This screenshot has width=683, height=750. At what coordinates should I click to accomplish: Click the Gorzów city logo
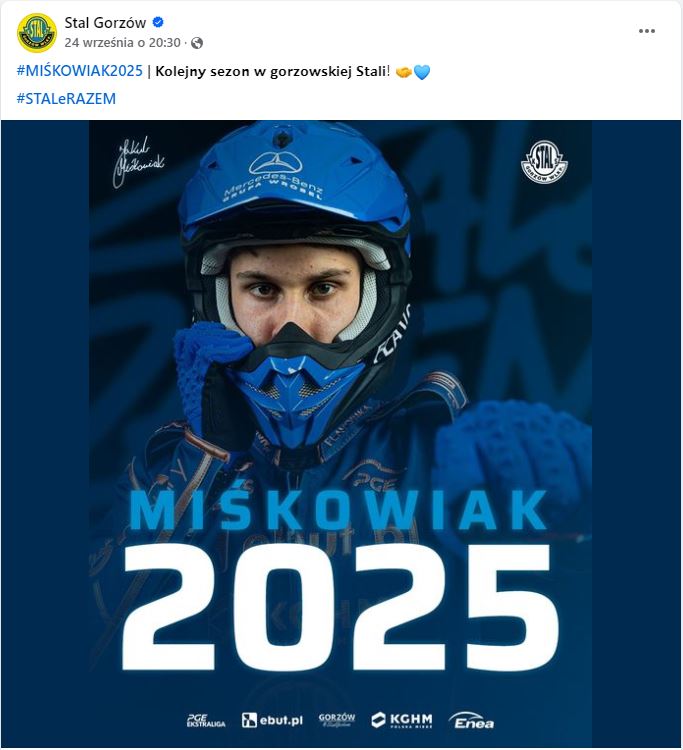tap(337, 720)
